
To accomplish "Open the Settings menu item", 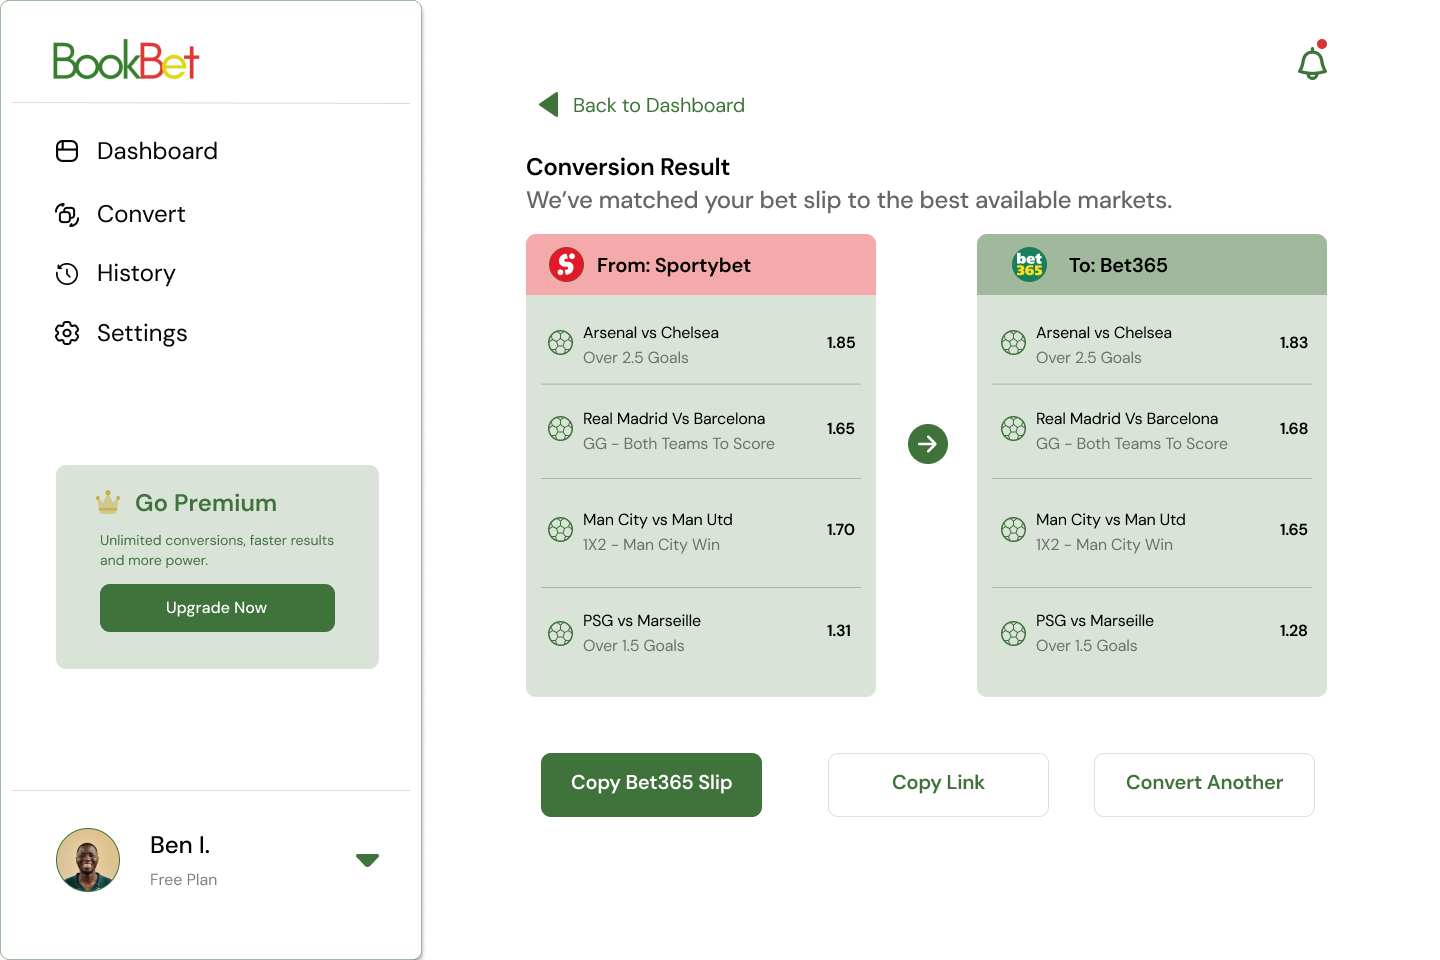I will (142, 333).
